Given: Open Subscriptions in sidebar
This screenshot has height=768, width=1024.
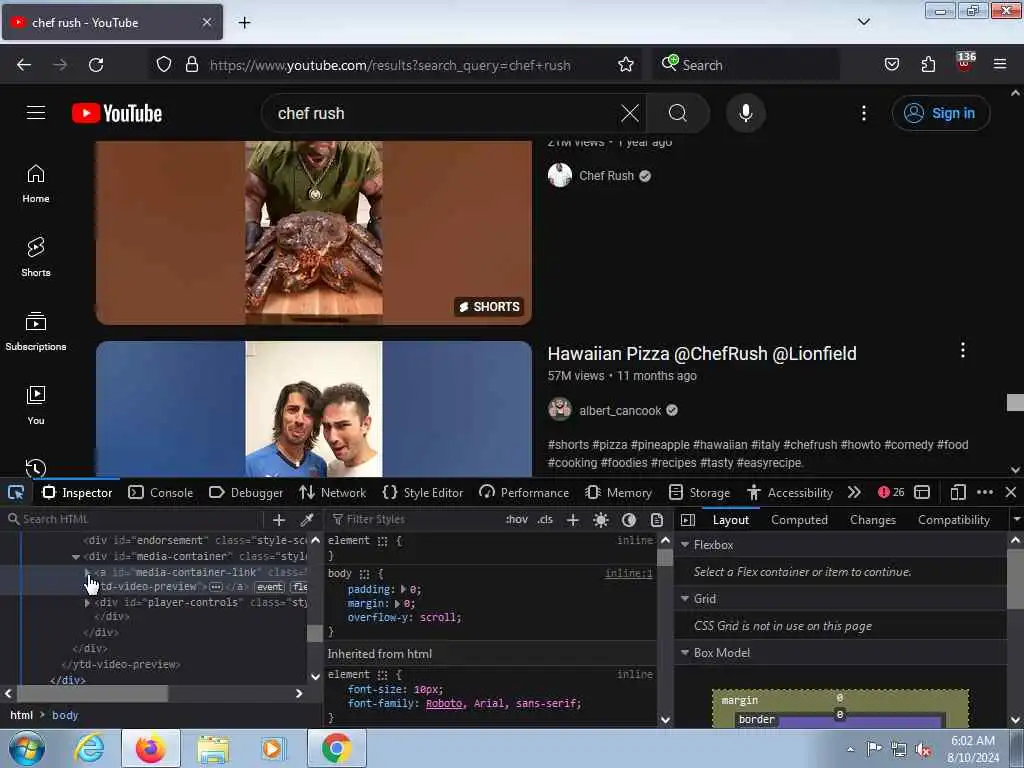Looking at the screenshot, I should [x=36, y=331].
